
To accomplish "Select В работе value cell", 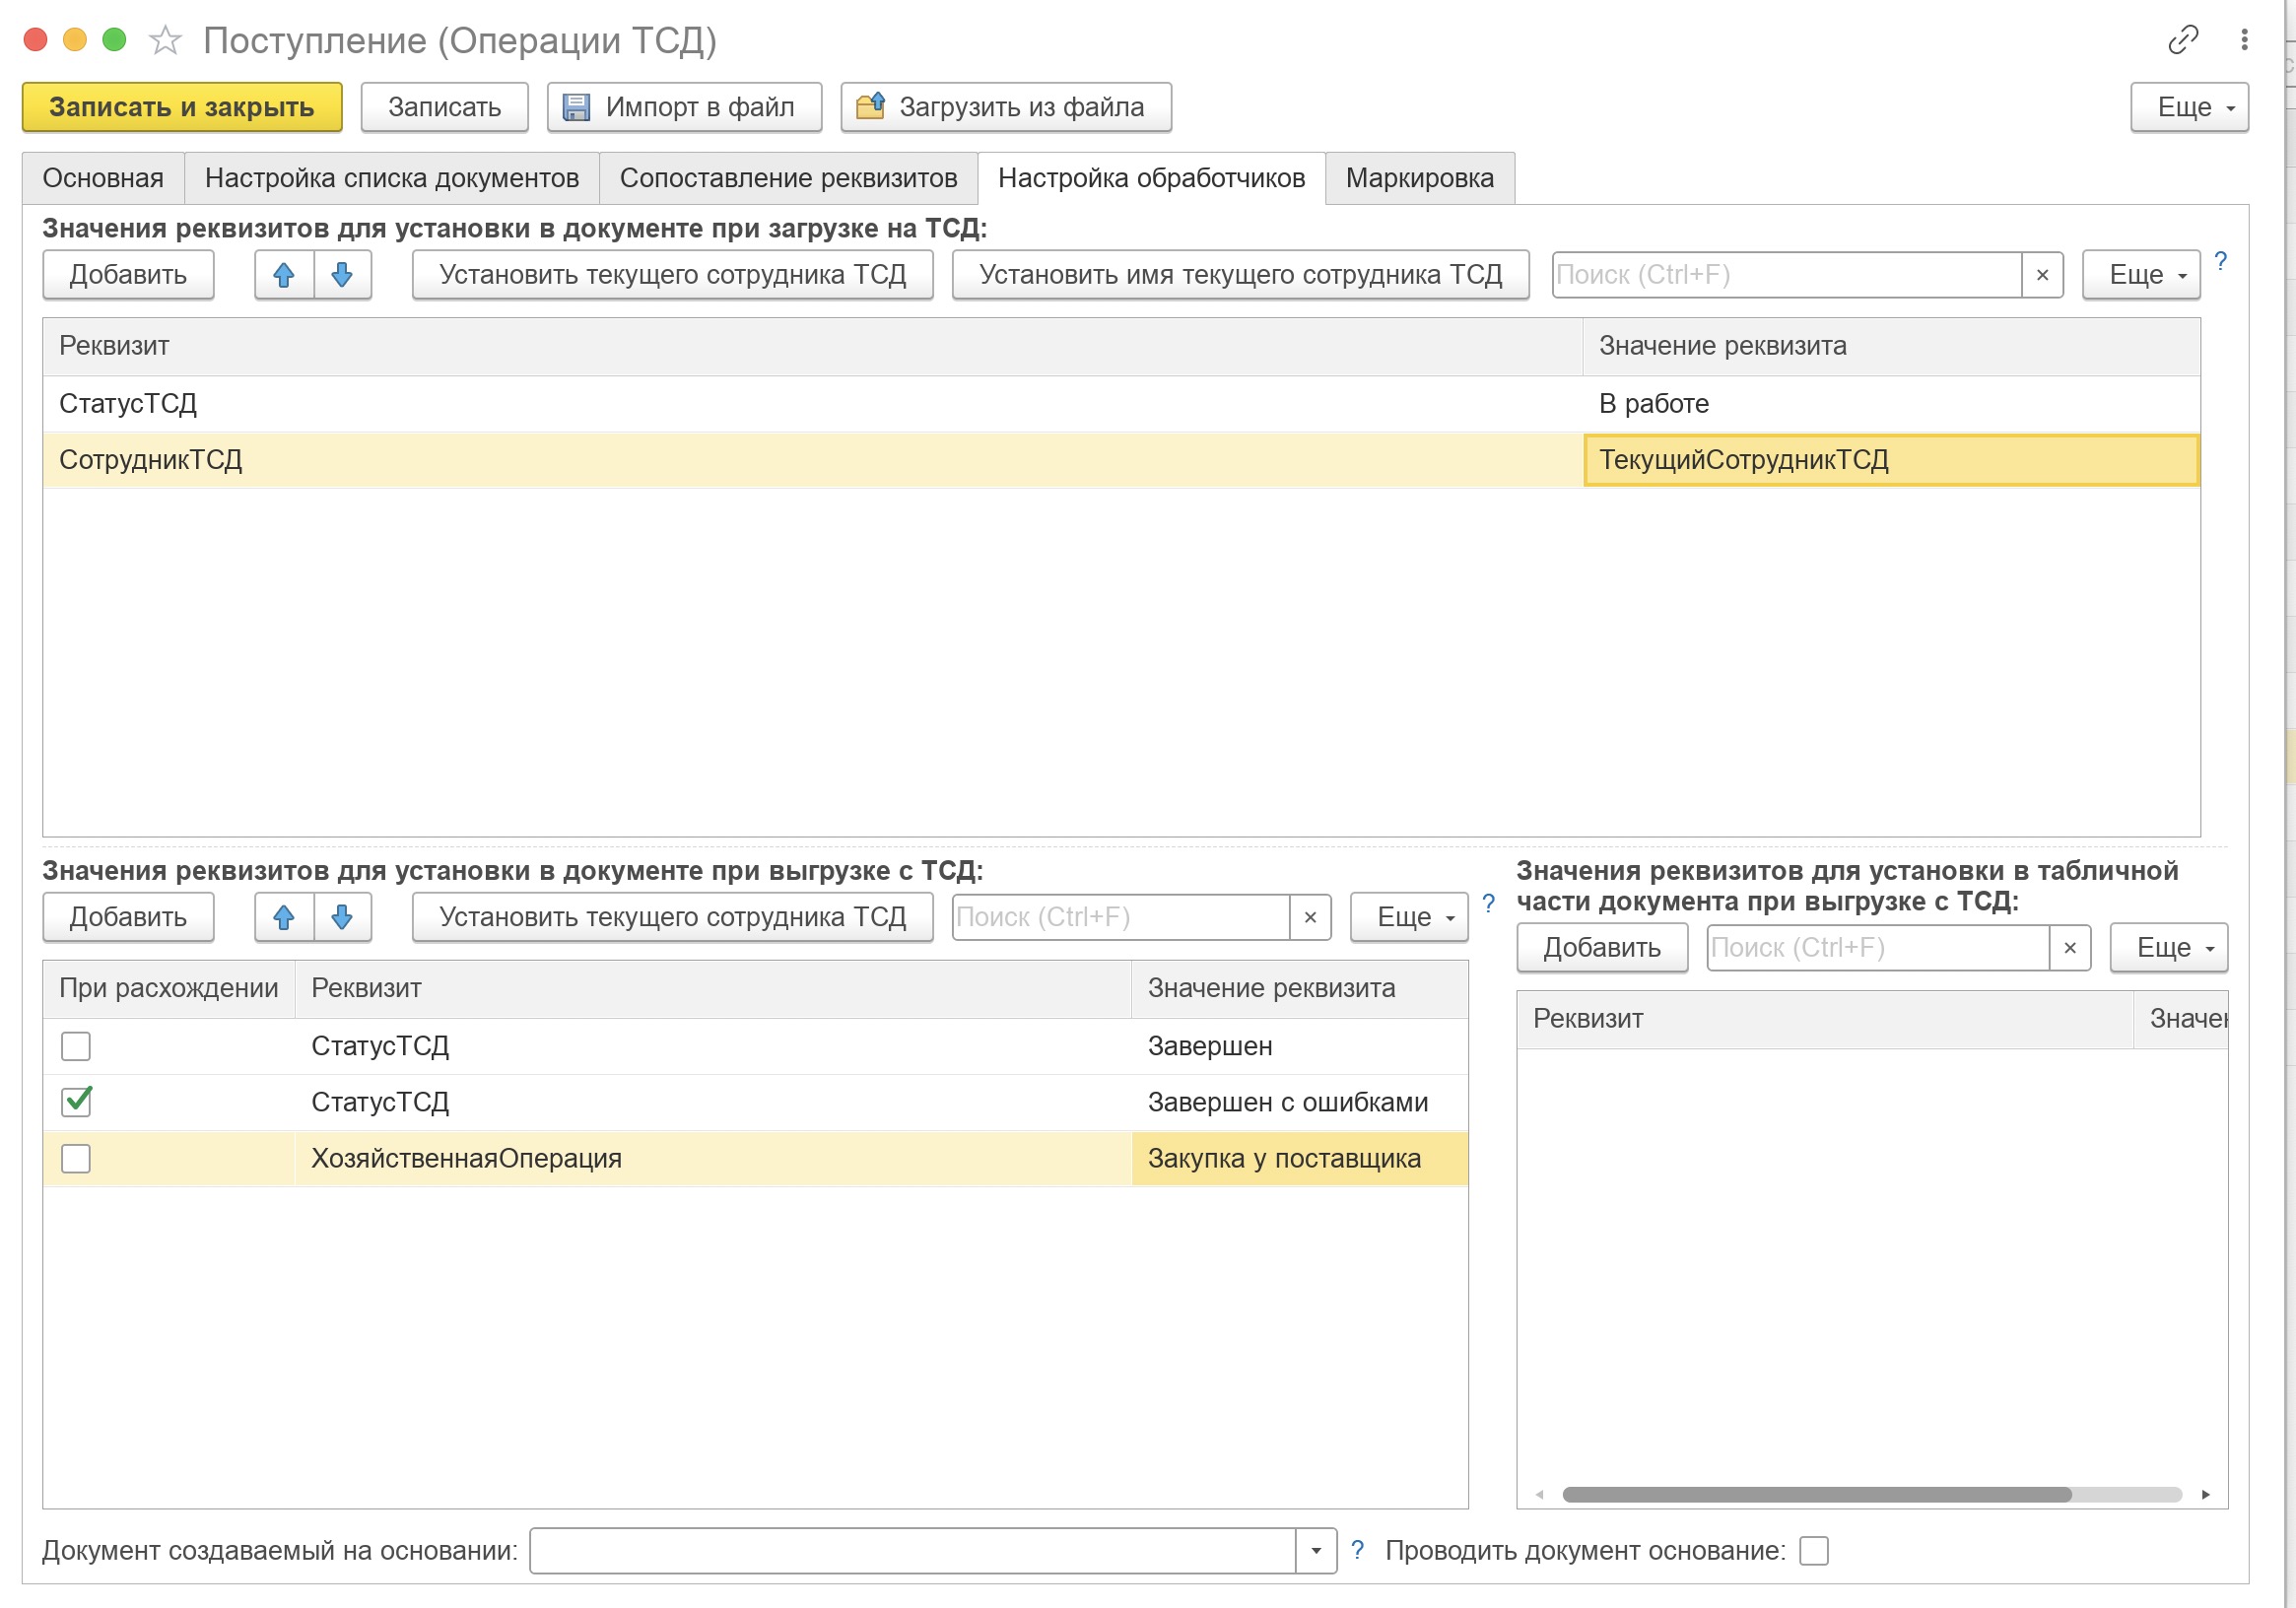I will click(1891, 404).
